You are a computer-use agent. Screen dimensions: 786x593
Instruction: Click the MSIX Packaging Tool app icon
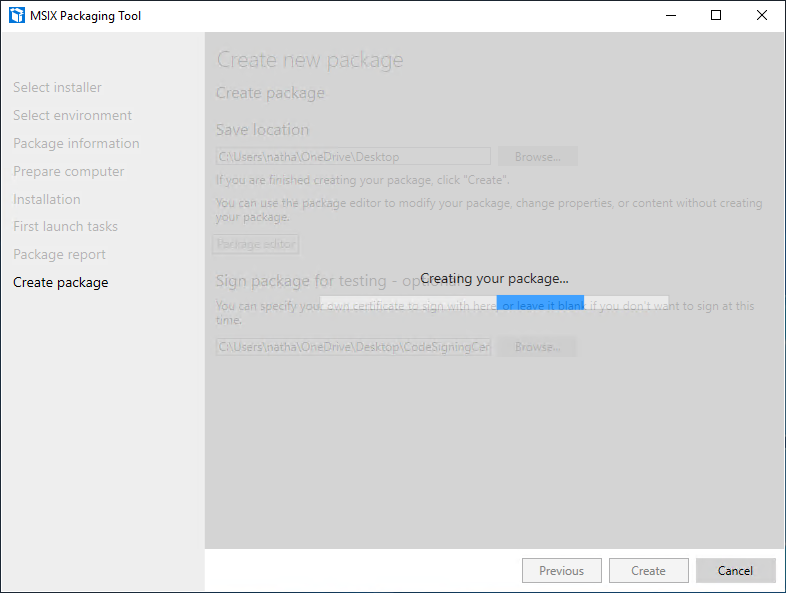(17, 16)
